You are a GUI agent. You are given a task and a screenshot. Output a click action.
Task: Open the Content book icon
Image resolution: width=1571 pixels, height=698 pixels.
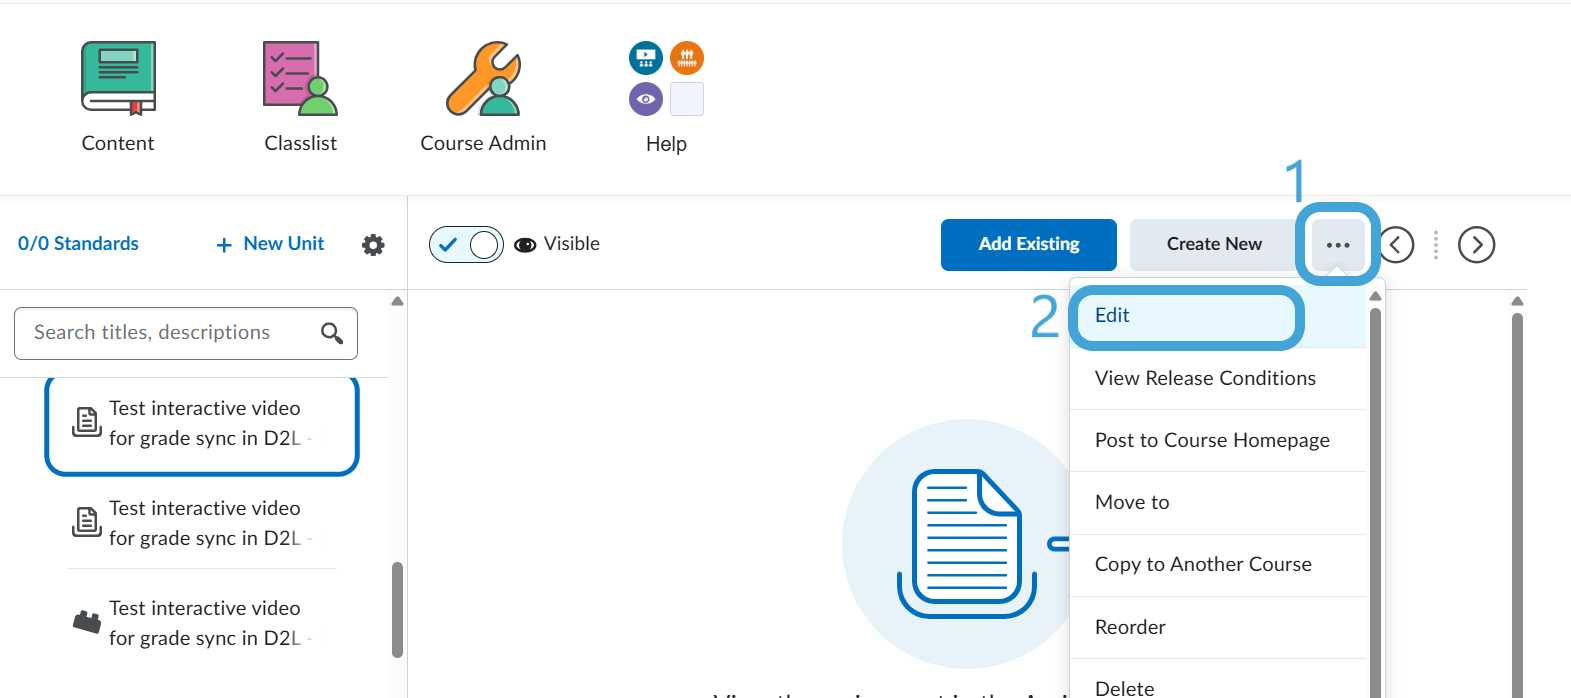pos(118,79)
